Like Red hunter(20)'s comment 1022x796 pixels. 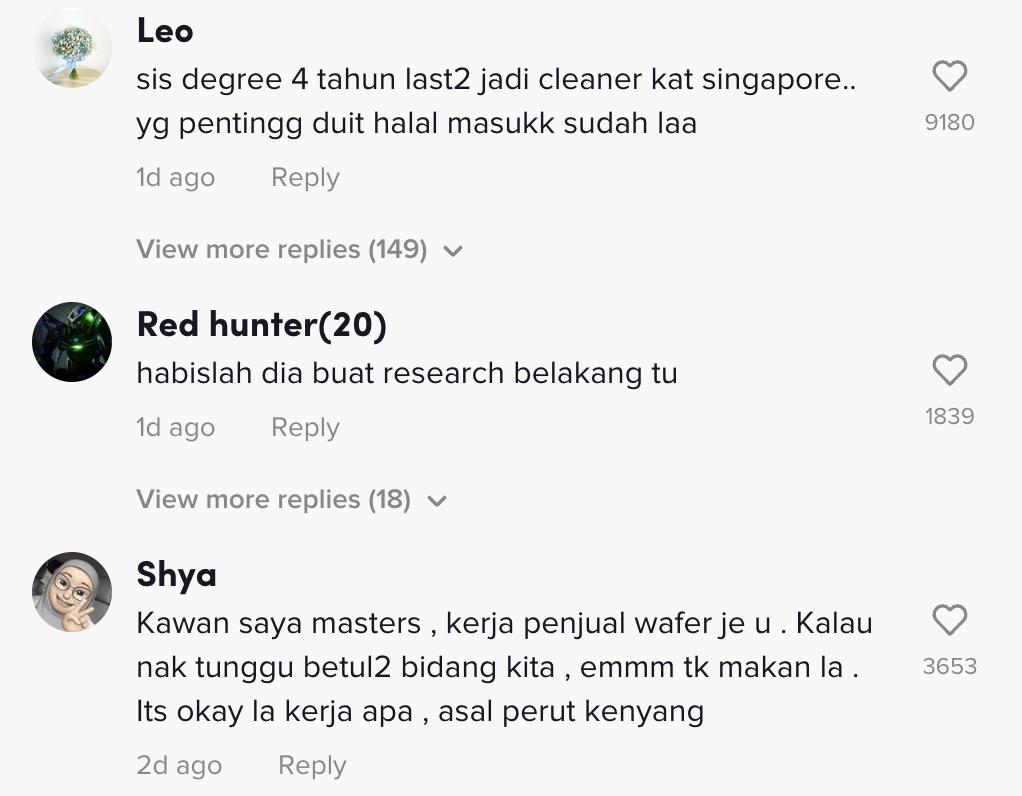click(x=949, y=371)
